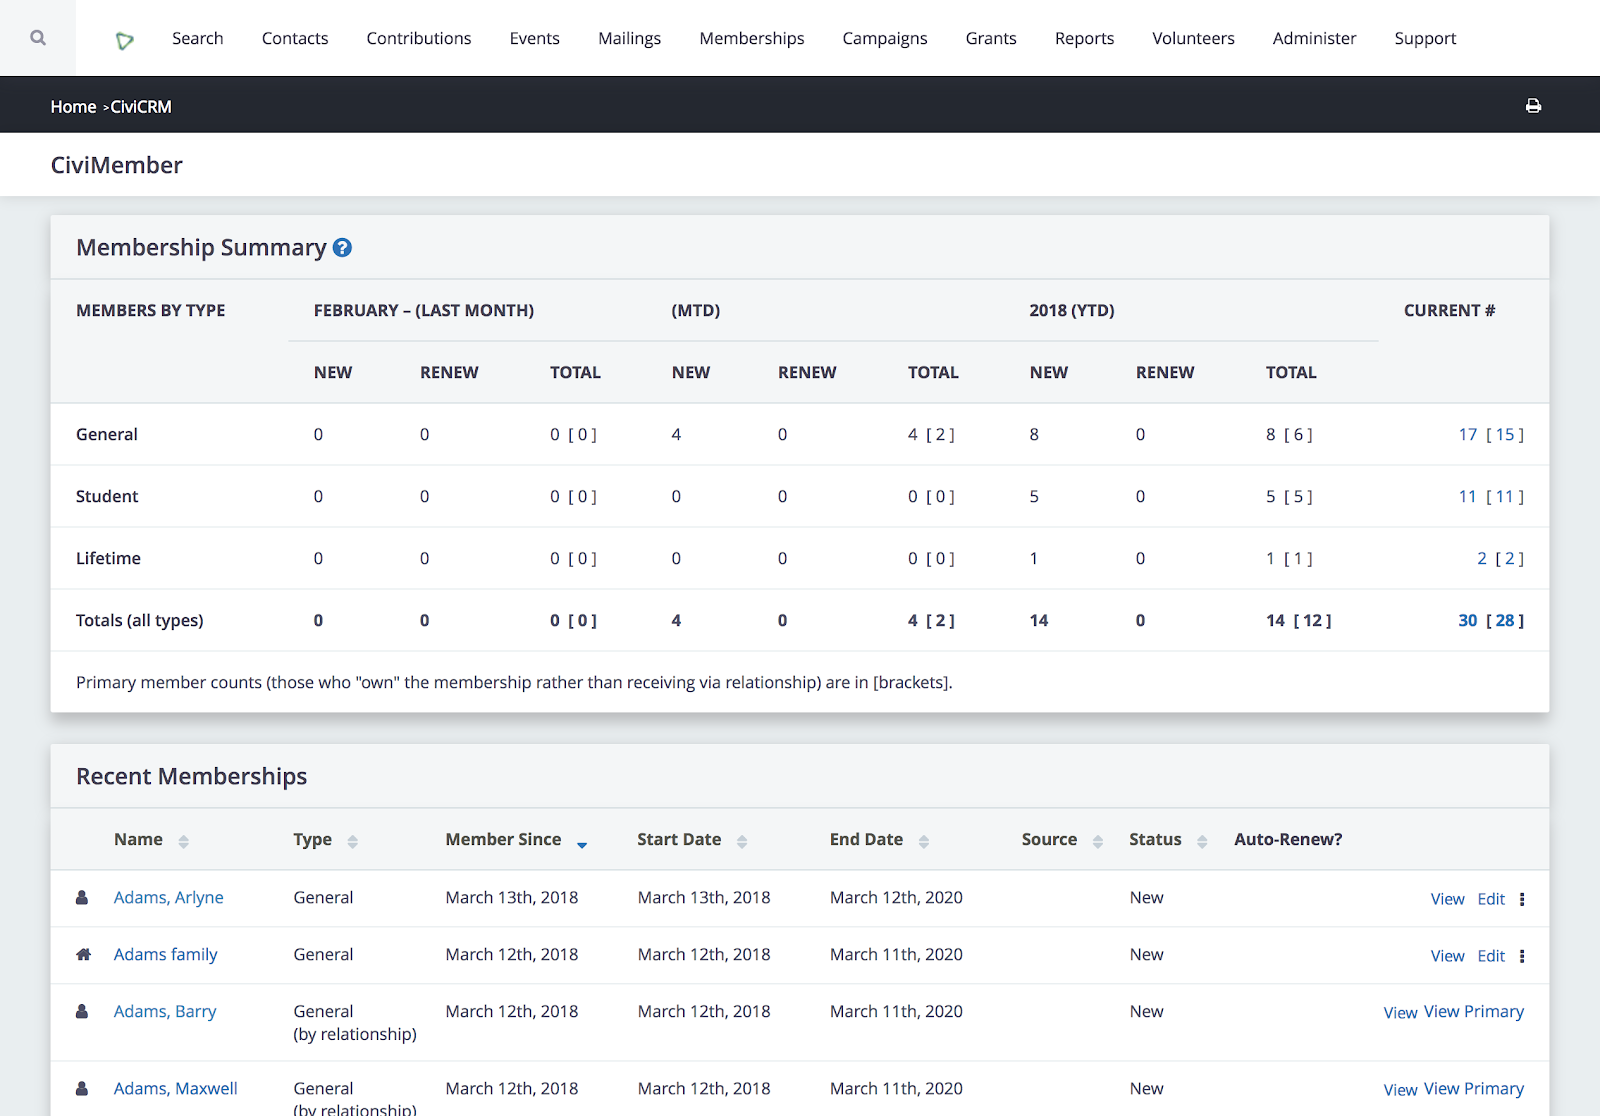
Task: Click the CURRENT # column header
Action: [1449, 311]
